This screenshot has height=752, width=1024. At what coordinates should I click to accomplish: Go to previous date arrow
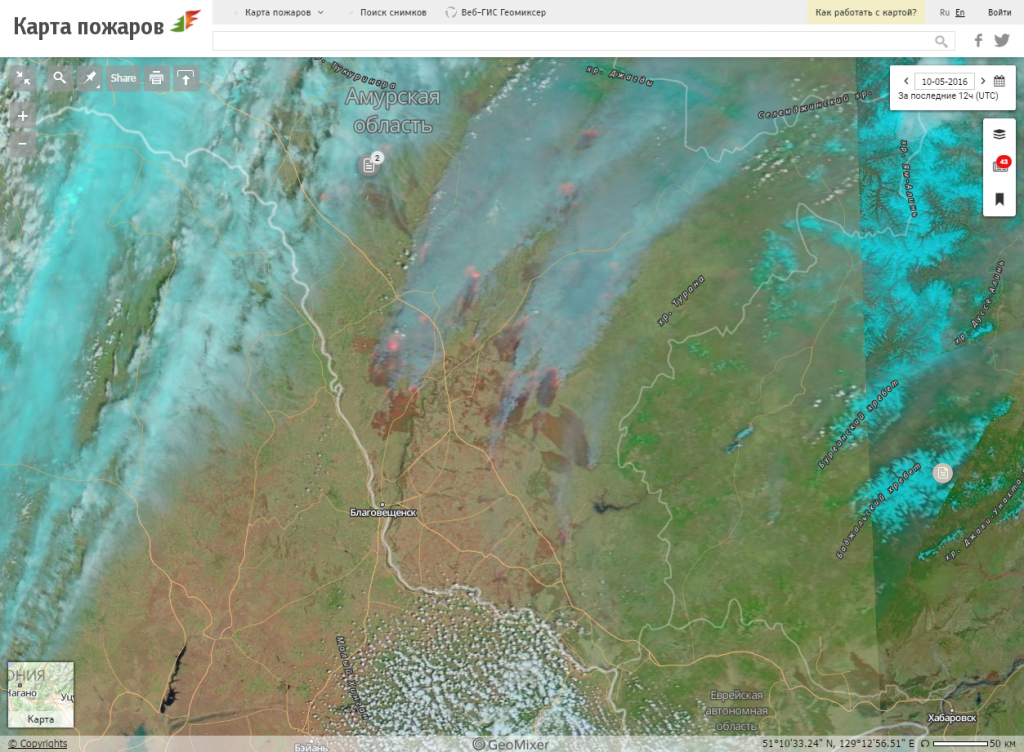coord(906,81)
